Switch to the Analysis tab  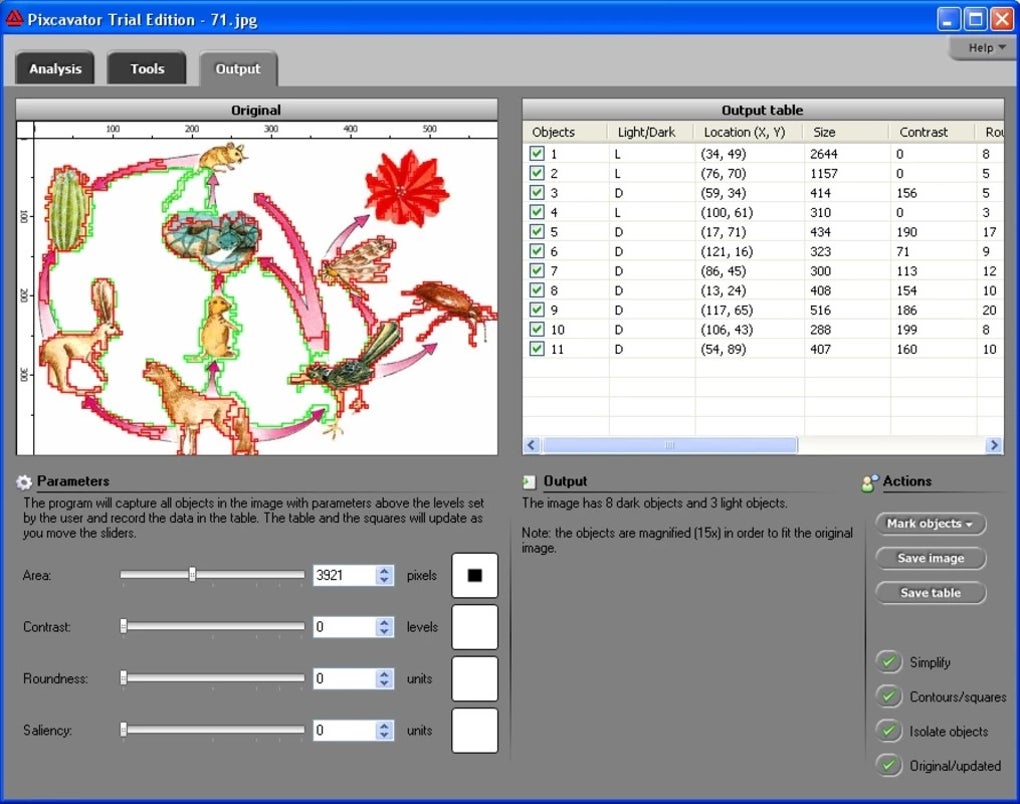(x=55, y=68)
